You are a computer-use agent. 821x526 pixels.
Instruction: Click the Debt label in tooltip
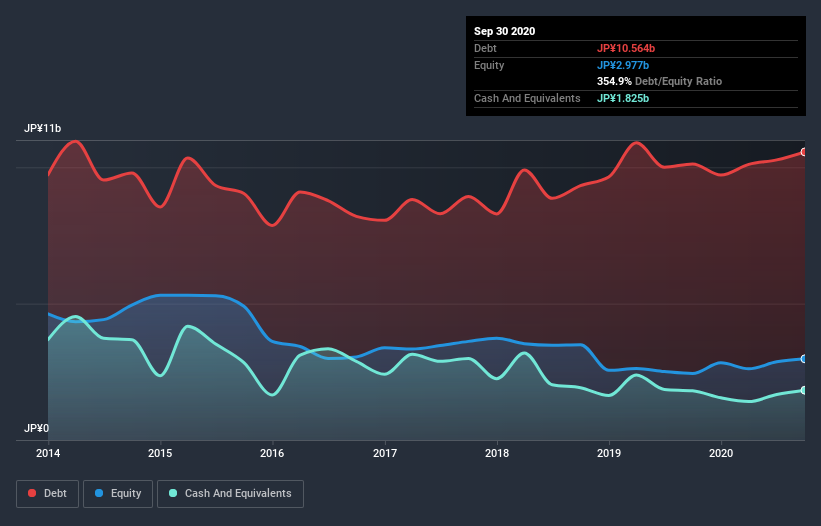coord(485,49)
